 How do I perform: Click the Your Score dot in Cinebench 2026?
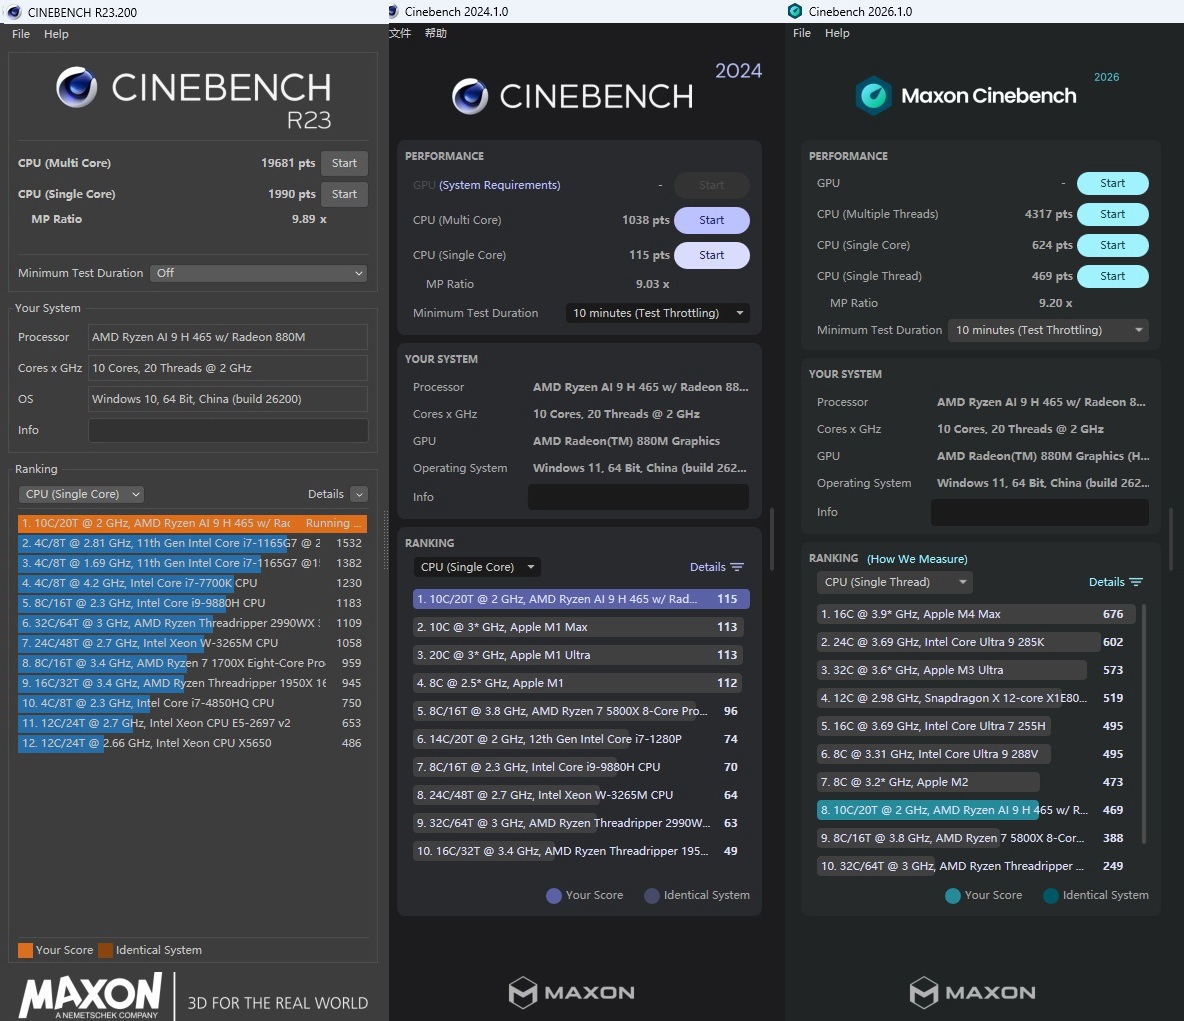coord(953,896)
